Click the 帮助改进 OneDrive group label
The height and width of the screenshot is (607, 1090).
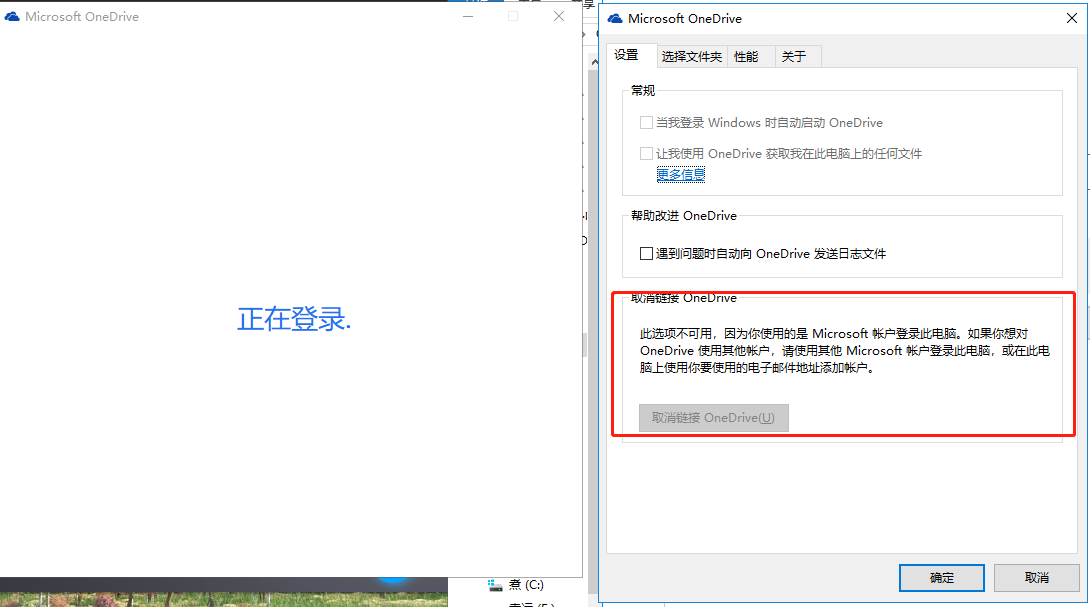tap(684, 216)
